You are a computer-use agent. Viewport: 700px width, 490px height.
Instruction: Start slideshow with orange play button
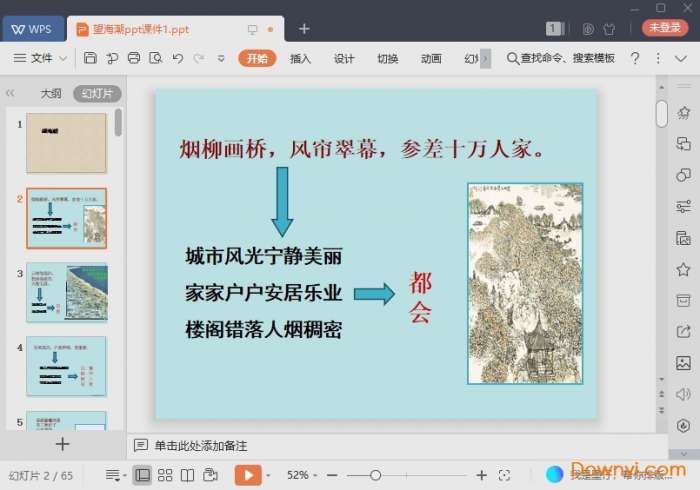coord(247,475)
